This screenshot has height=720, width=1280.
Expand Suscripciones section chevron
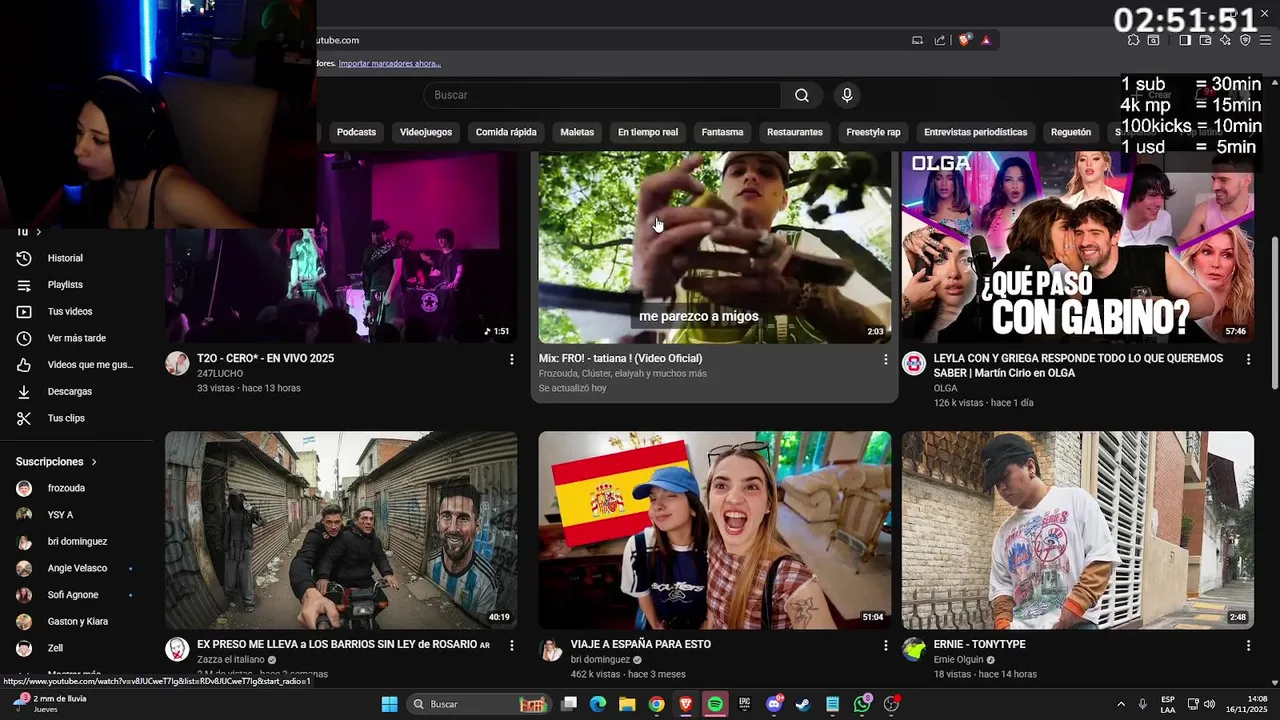coord(94,462)
